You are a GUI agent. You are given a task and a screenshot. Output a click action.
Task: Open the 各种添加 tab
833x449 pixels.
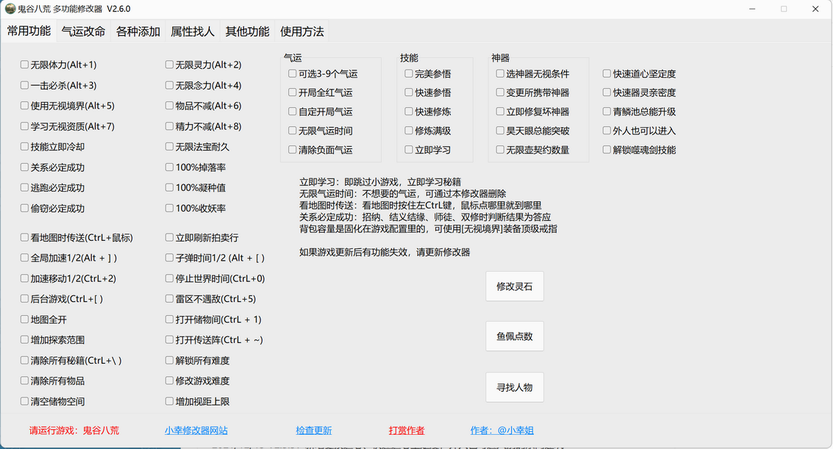[x=138, y=31]
